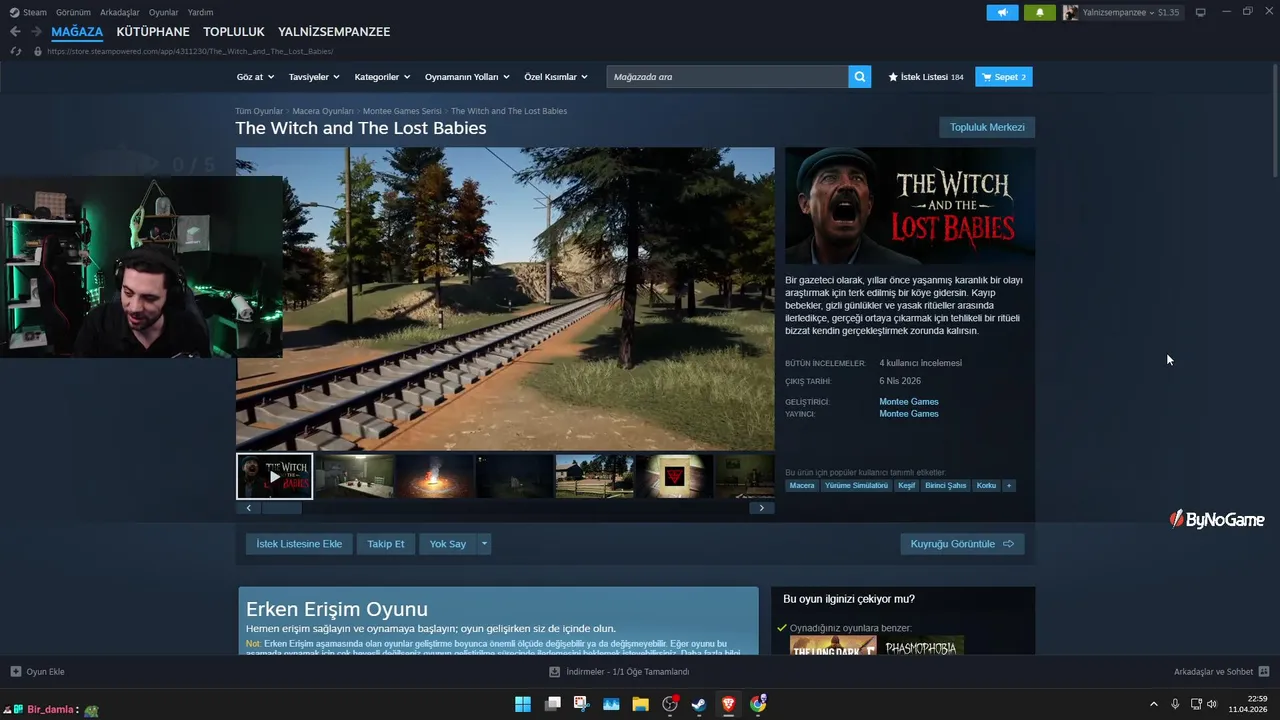Click the Korku tag
This screenshot has width=1280, height=720.
[x=986, y=486]
